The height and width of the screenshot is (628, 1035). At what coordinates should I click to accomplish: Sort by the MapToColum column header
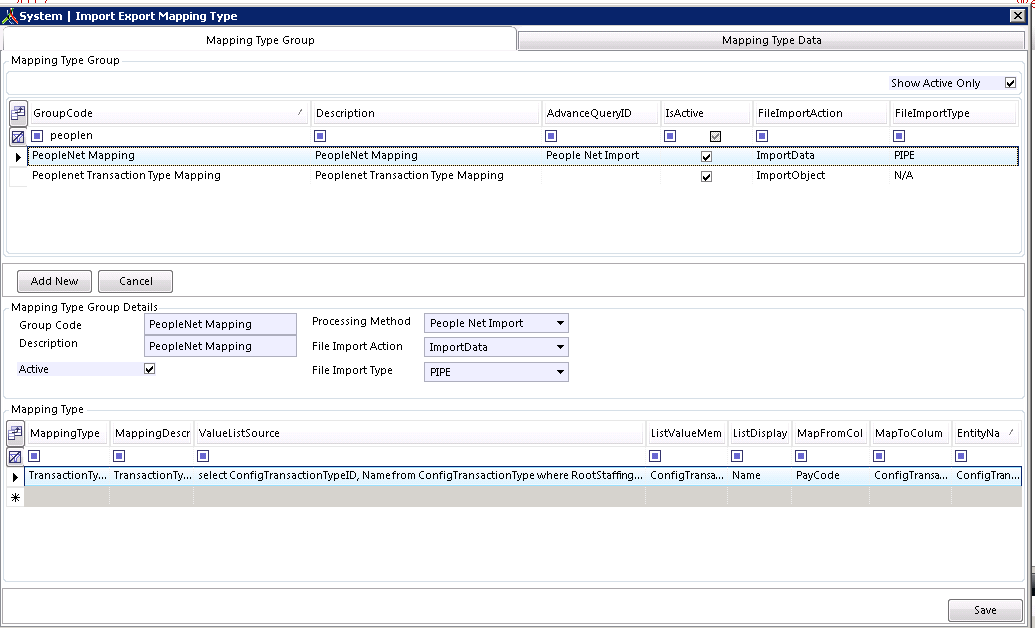[x=911, y=433]
